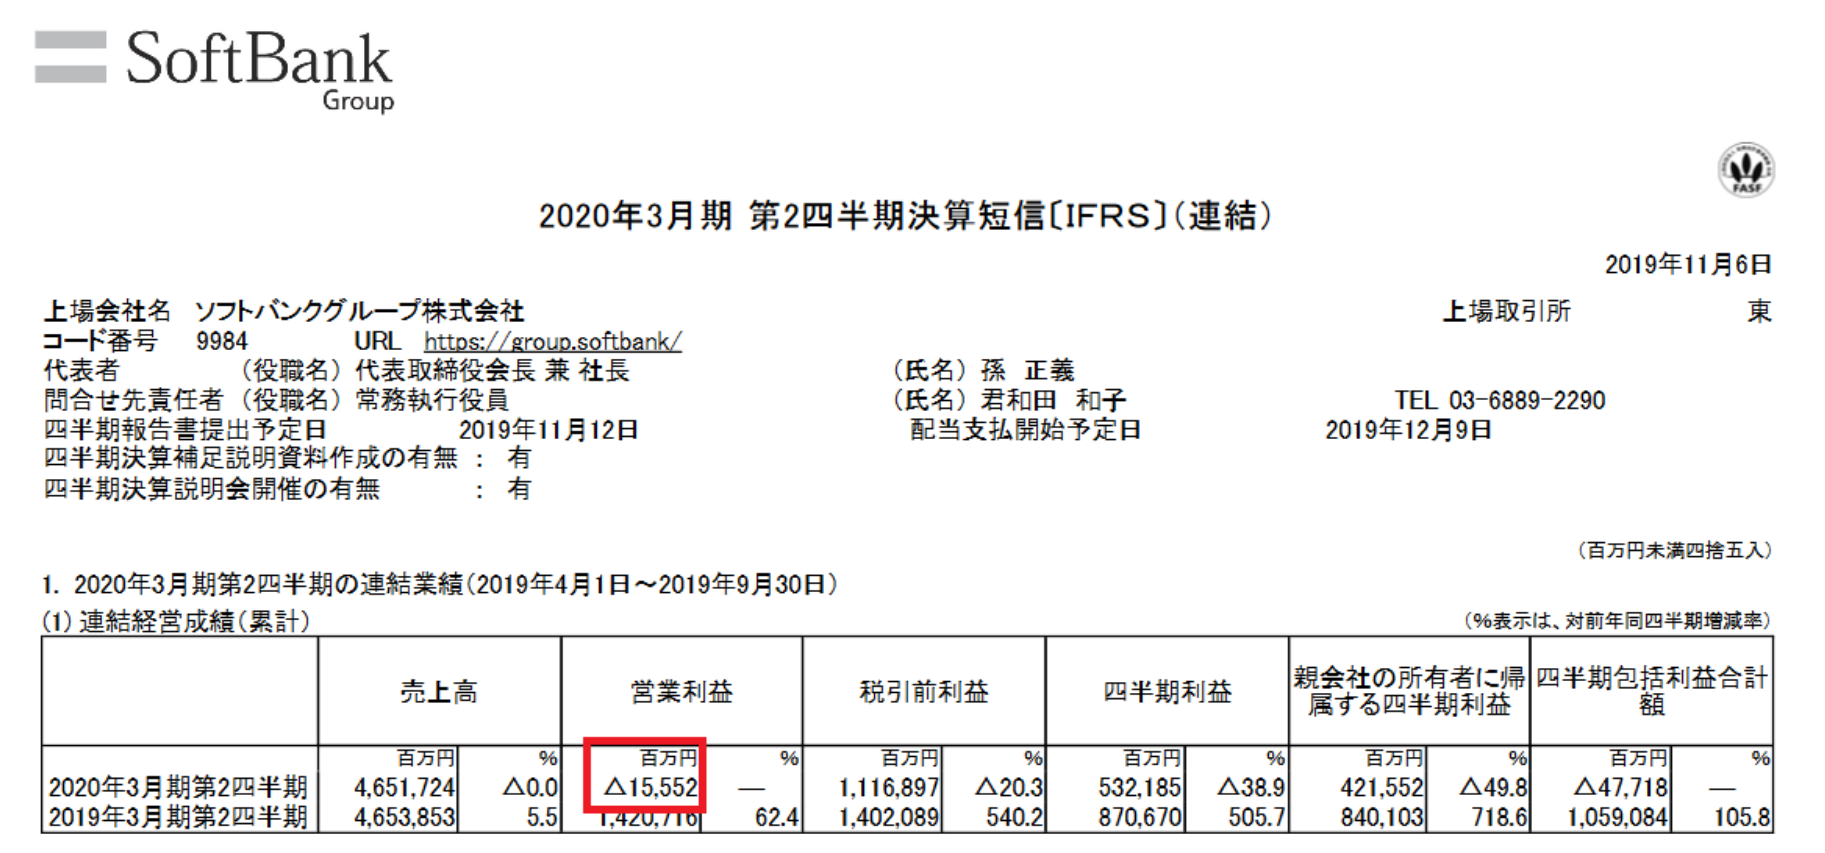Select the phone number 03-6889-2290

click(x=1527, y=400)
